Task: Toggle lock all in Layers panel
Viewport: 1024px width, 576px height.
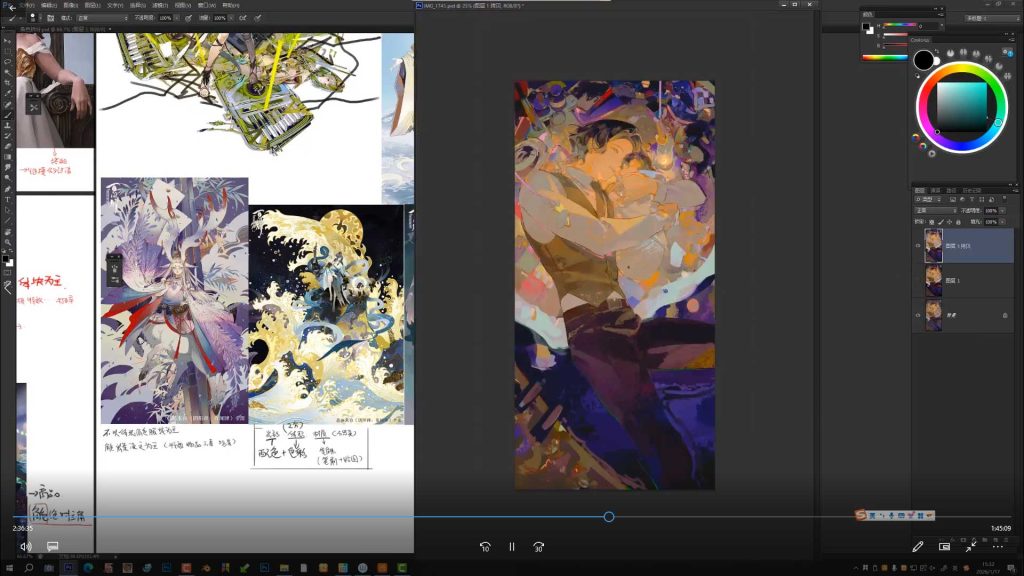Action: pyautogui.click(x=958, y=222)
